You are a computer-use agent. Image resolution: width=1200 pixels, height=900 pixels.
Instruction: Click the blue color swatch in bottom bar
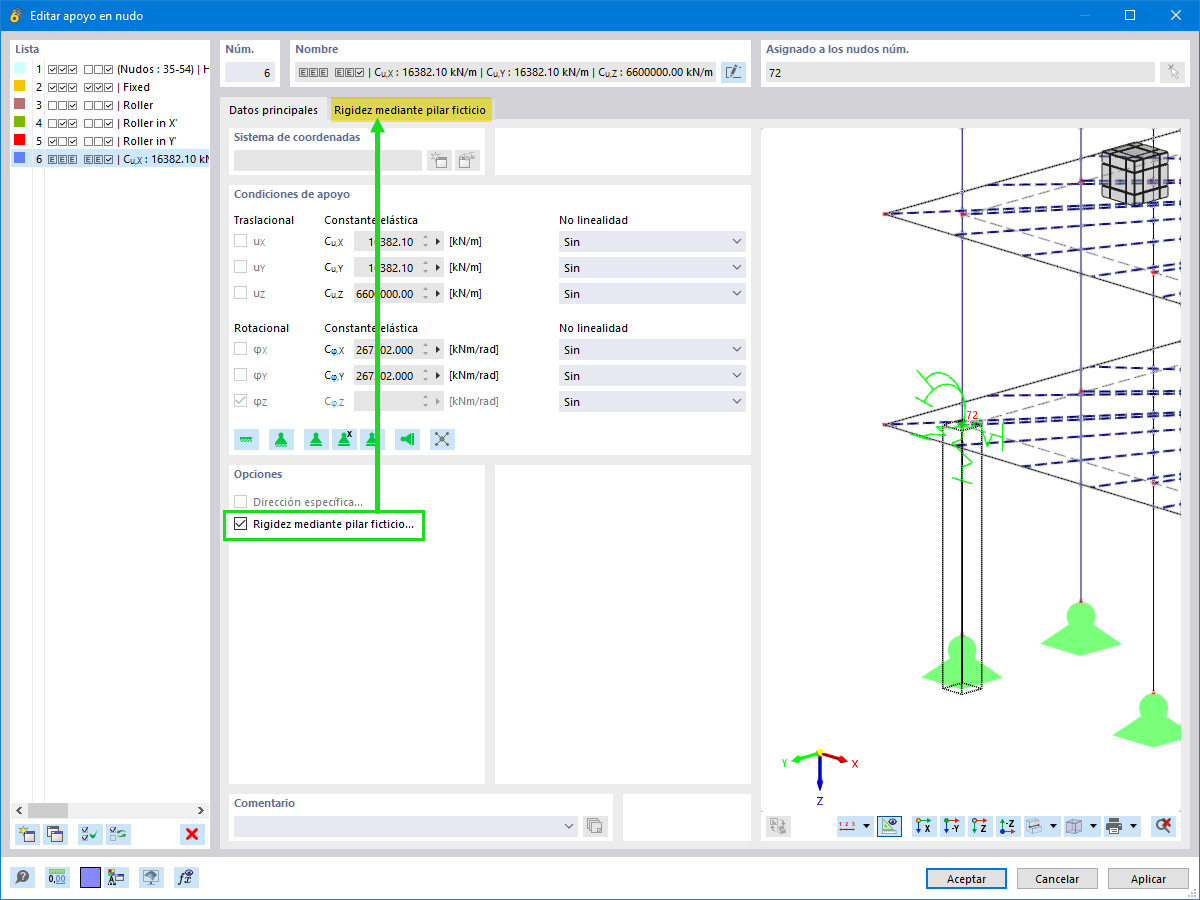(90, 878)
